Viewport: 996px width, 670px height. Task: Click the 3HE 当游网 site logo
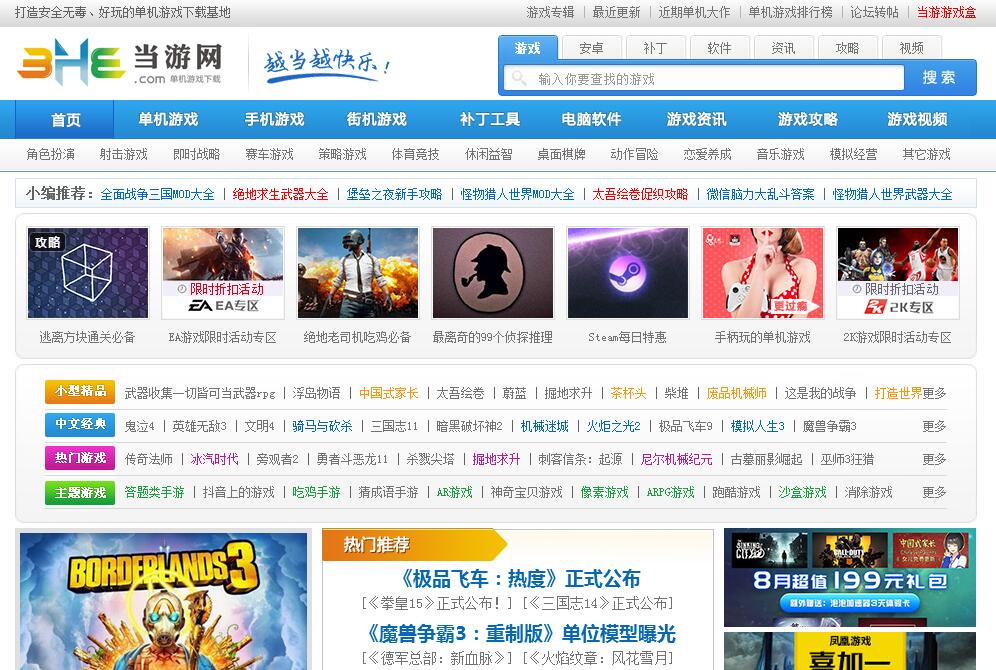coord(120,62)
